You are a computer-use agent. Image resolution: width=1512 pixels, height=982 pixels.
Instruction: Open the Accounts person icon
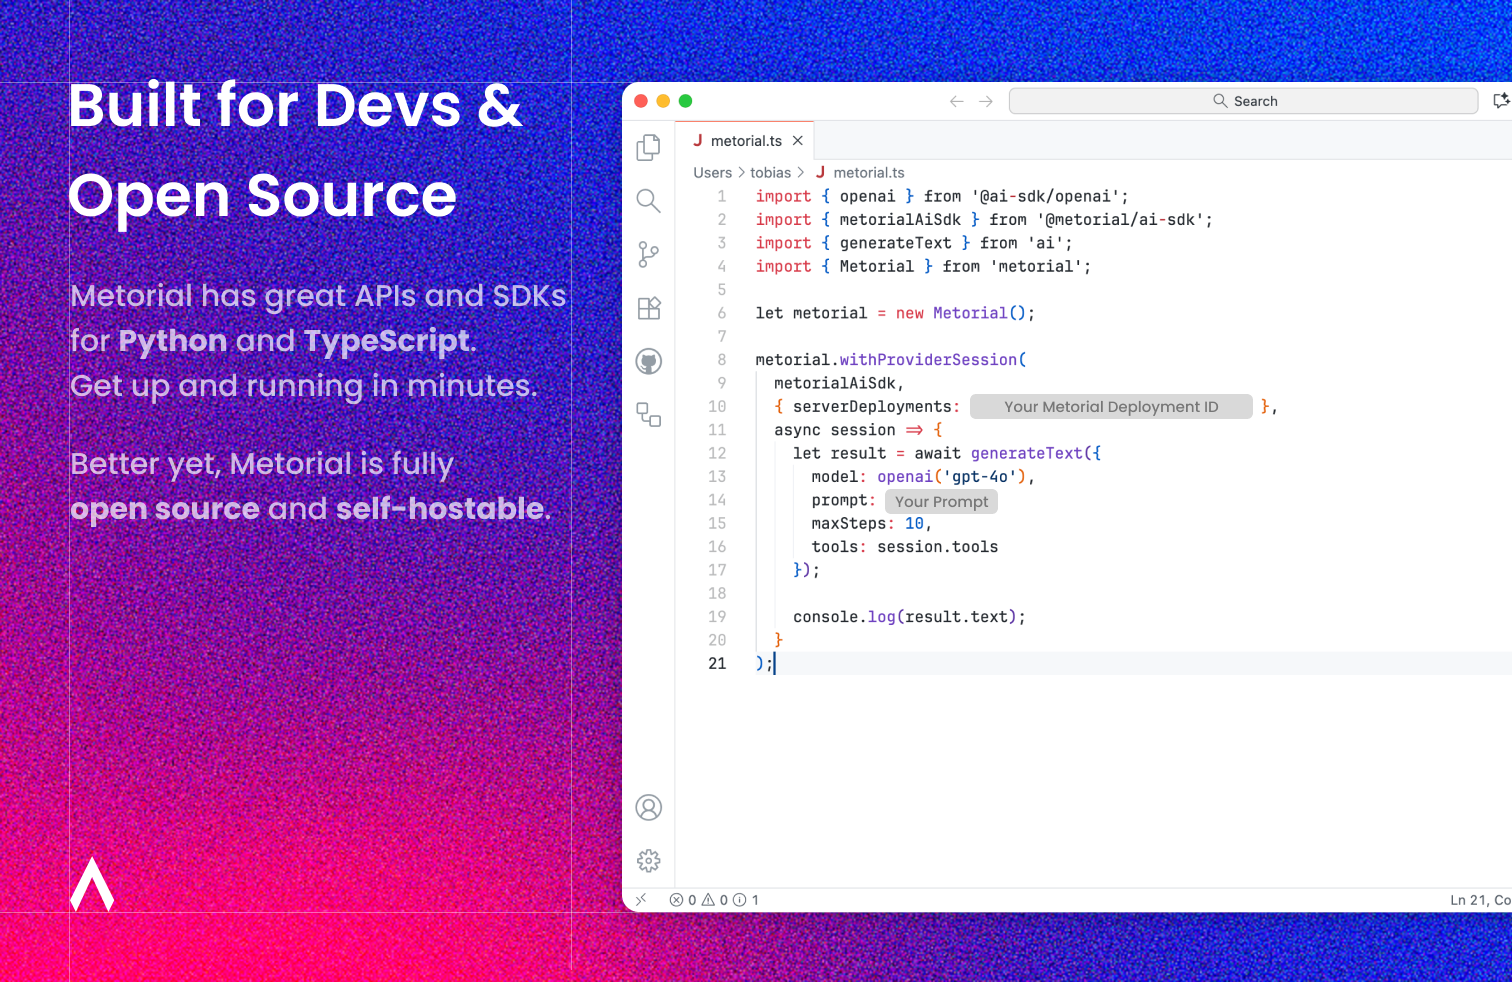click(649, 807)
